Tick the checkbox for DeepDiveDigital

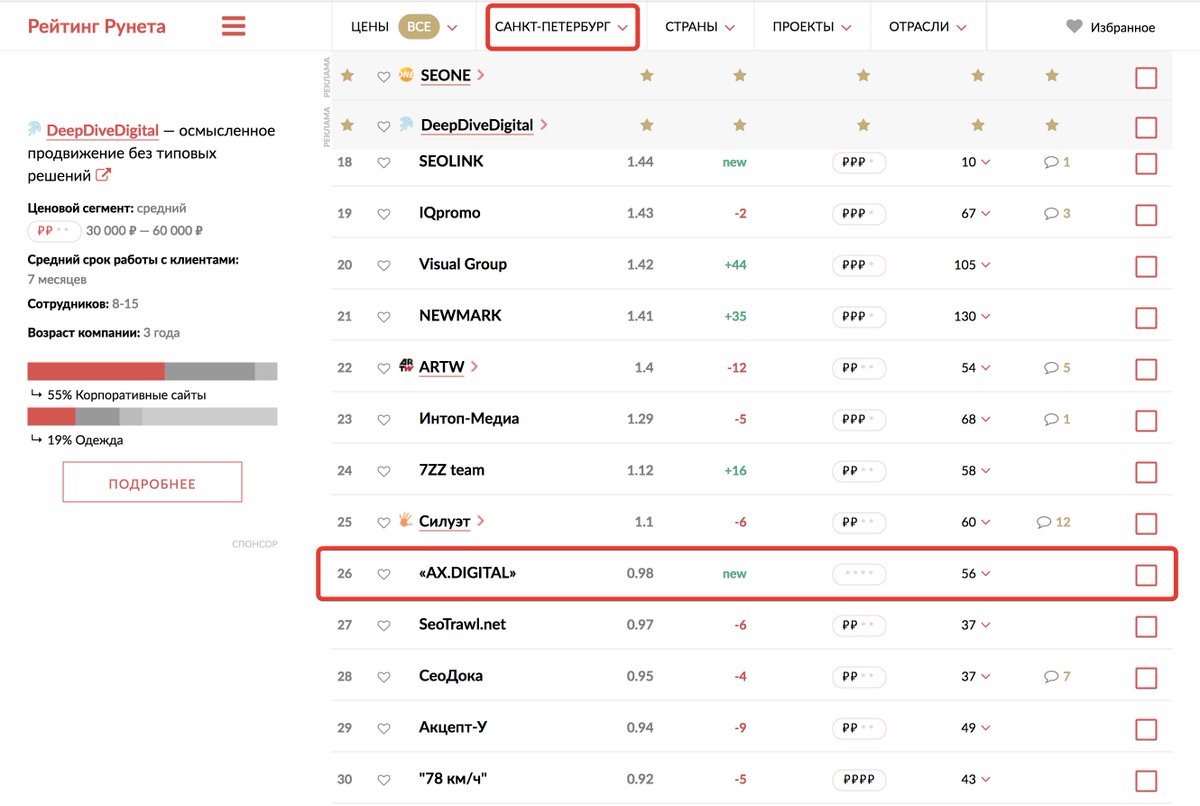(1146, 127)
